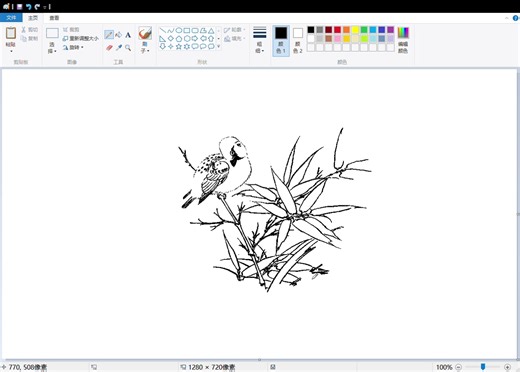
Task: Click the Cut button
Action: point(30,30)
